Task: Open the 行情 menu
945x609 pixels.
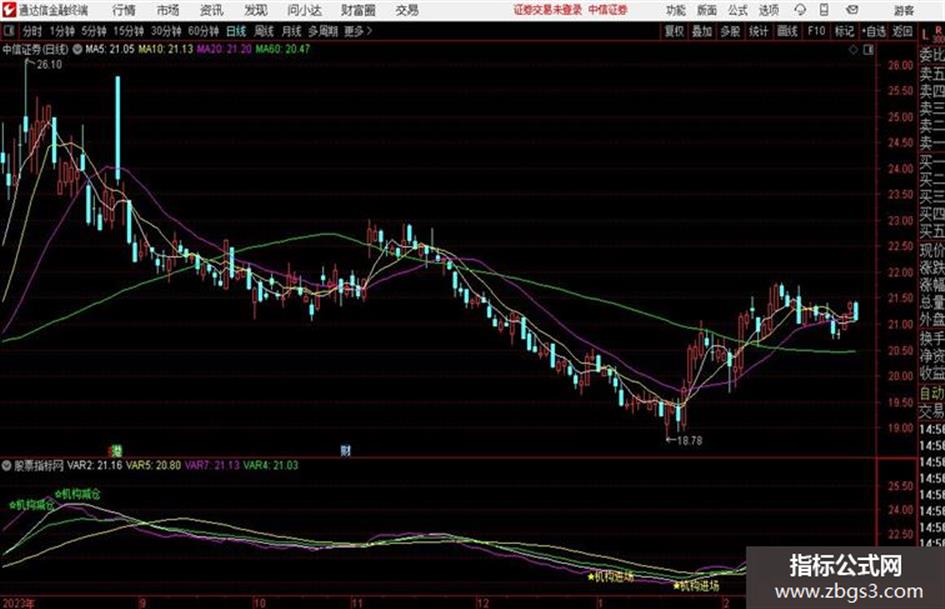Action: [x=124, y=10]
